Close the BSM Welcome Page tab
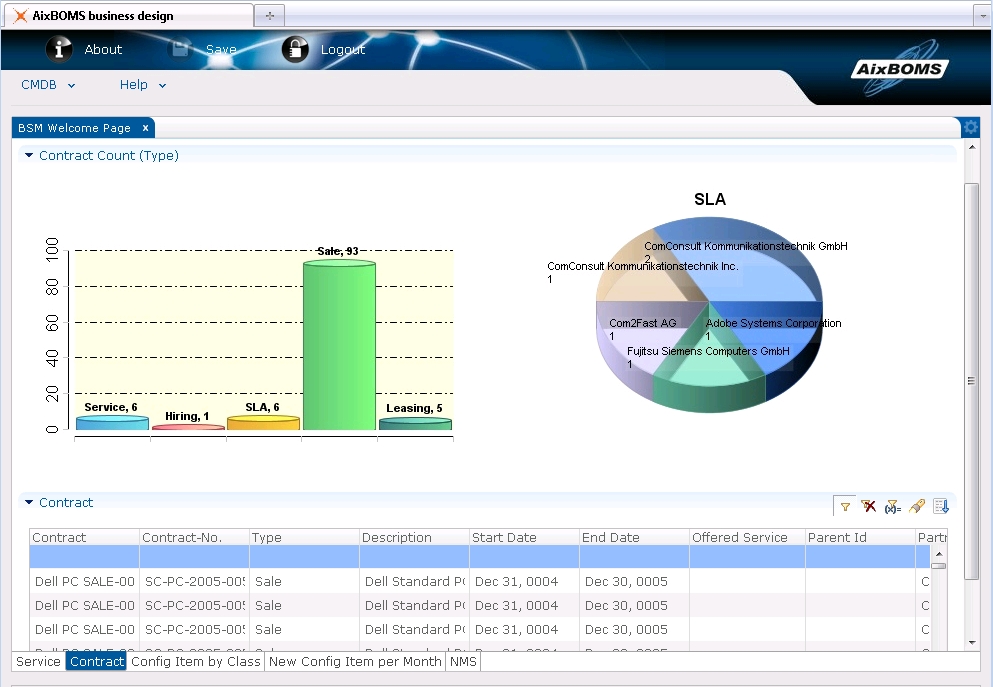The width and height of the screenshot is (993, 687). pos(145,128)
